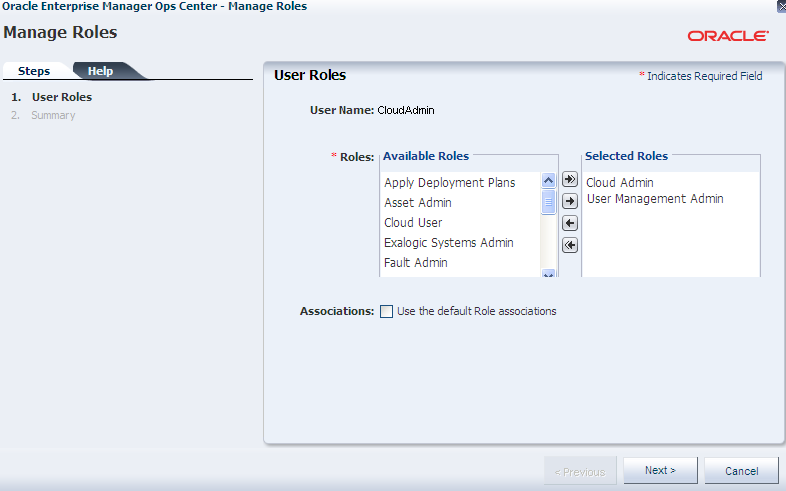Select Cloud Admin in Selected Roles
Image resolution: width=786 pixels, height=491 pixels.
pyautogui.click(x=620, y=183)
